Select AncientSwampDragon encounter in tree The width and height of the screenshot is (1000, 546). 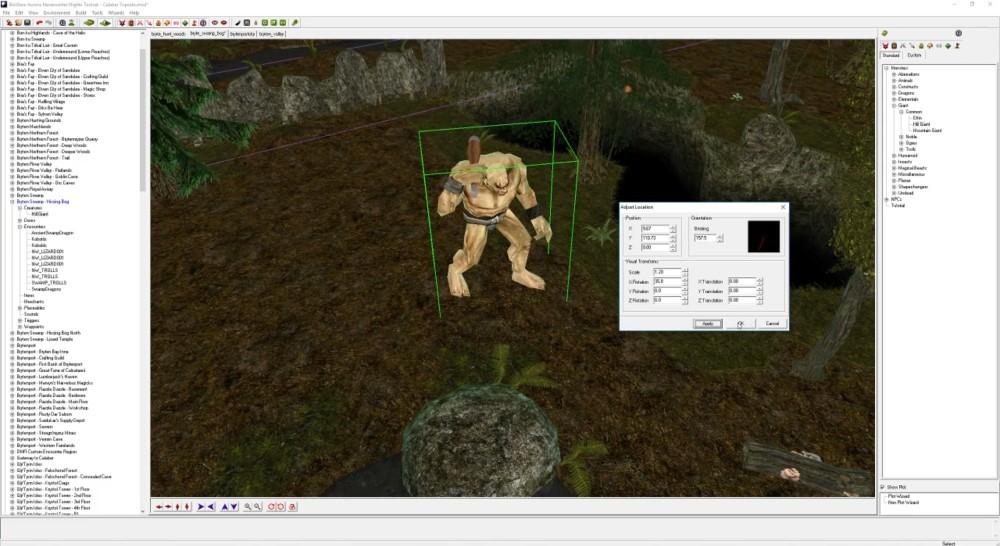pos(52,233)
